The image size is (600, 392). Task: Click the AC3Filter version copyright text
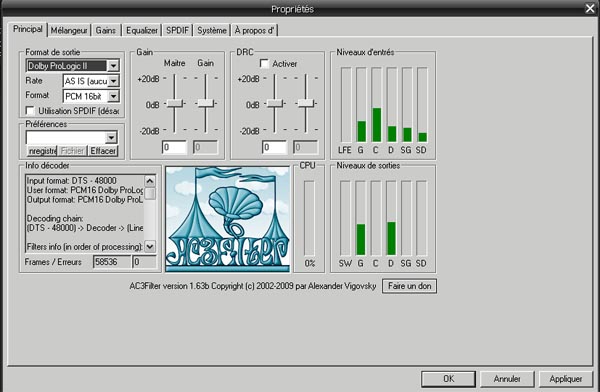253,286
